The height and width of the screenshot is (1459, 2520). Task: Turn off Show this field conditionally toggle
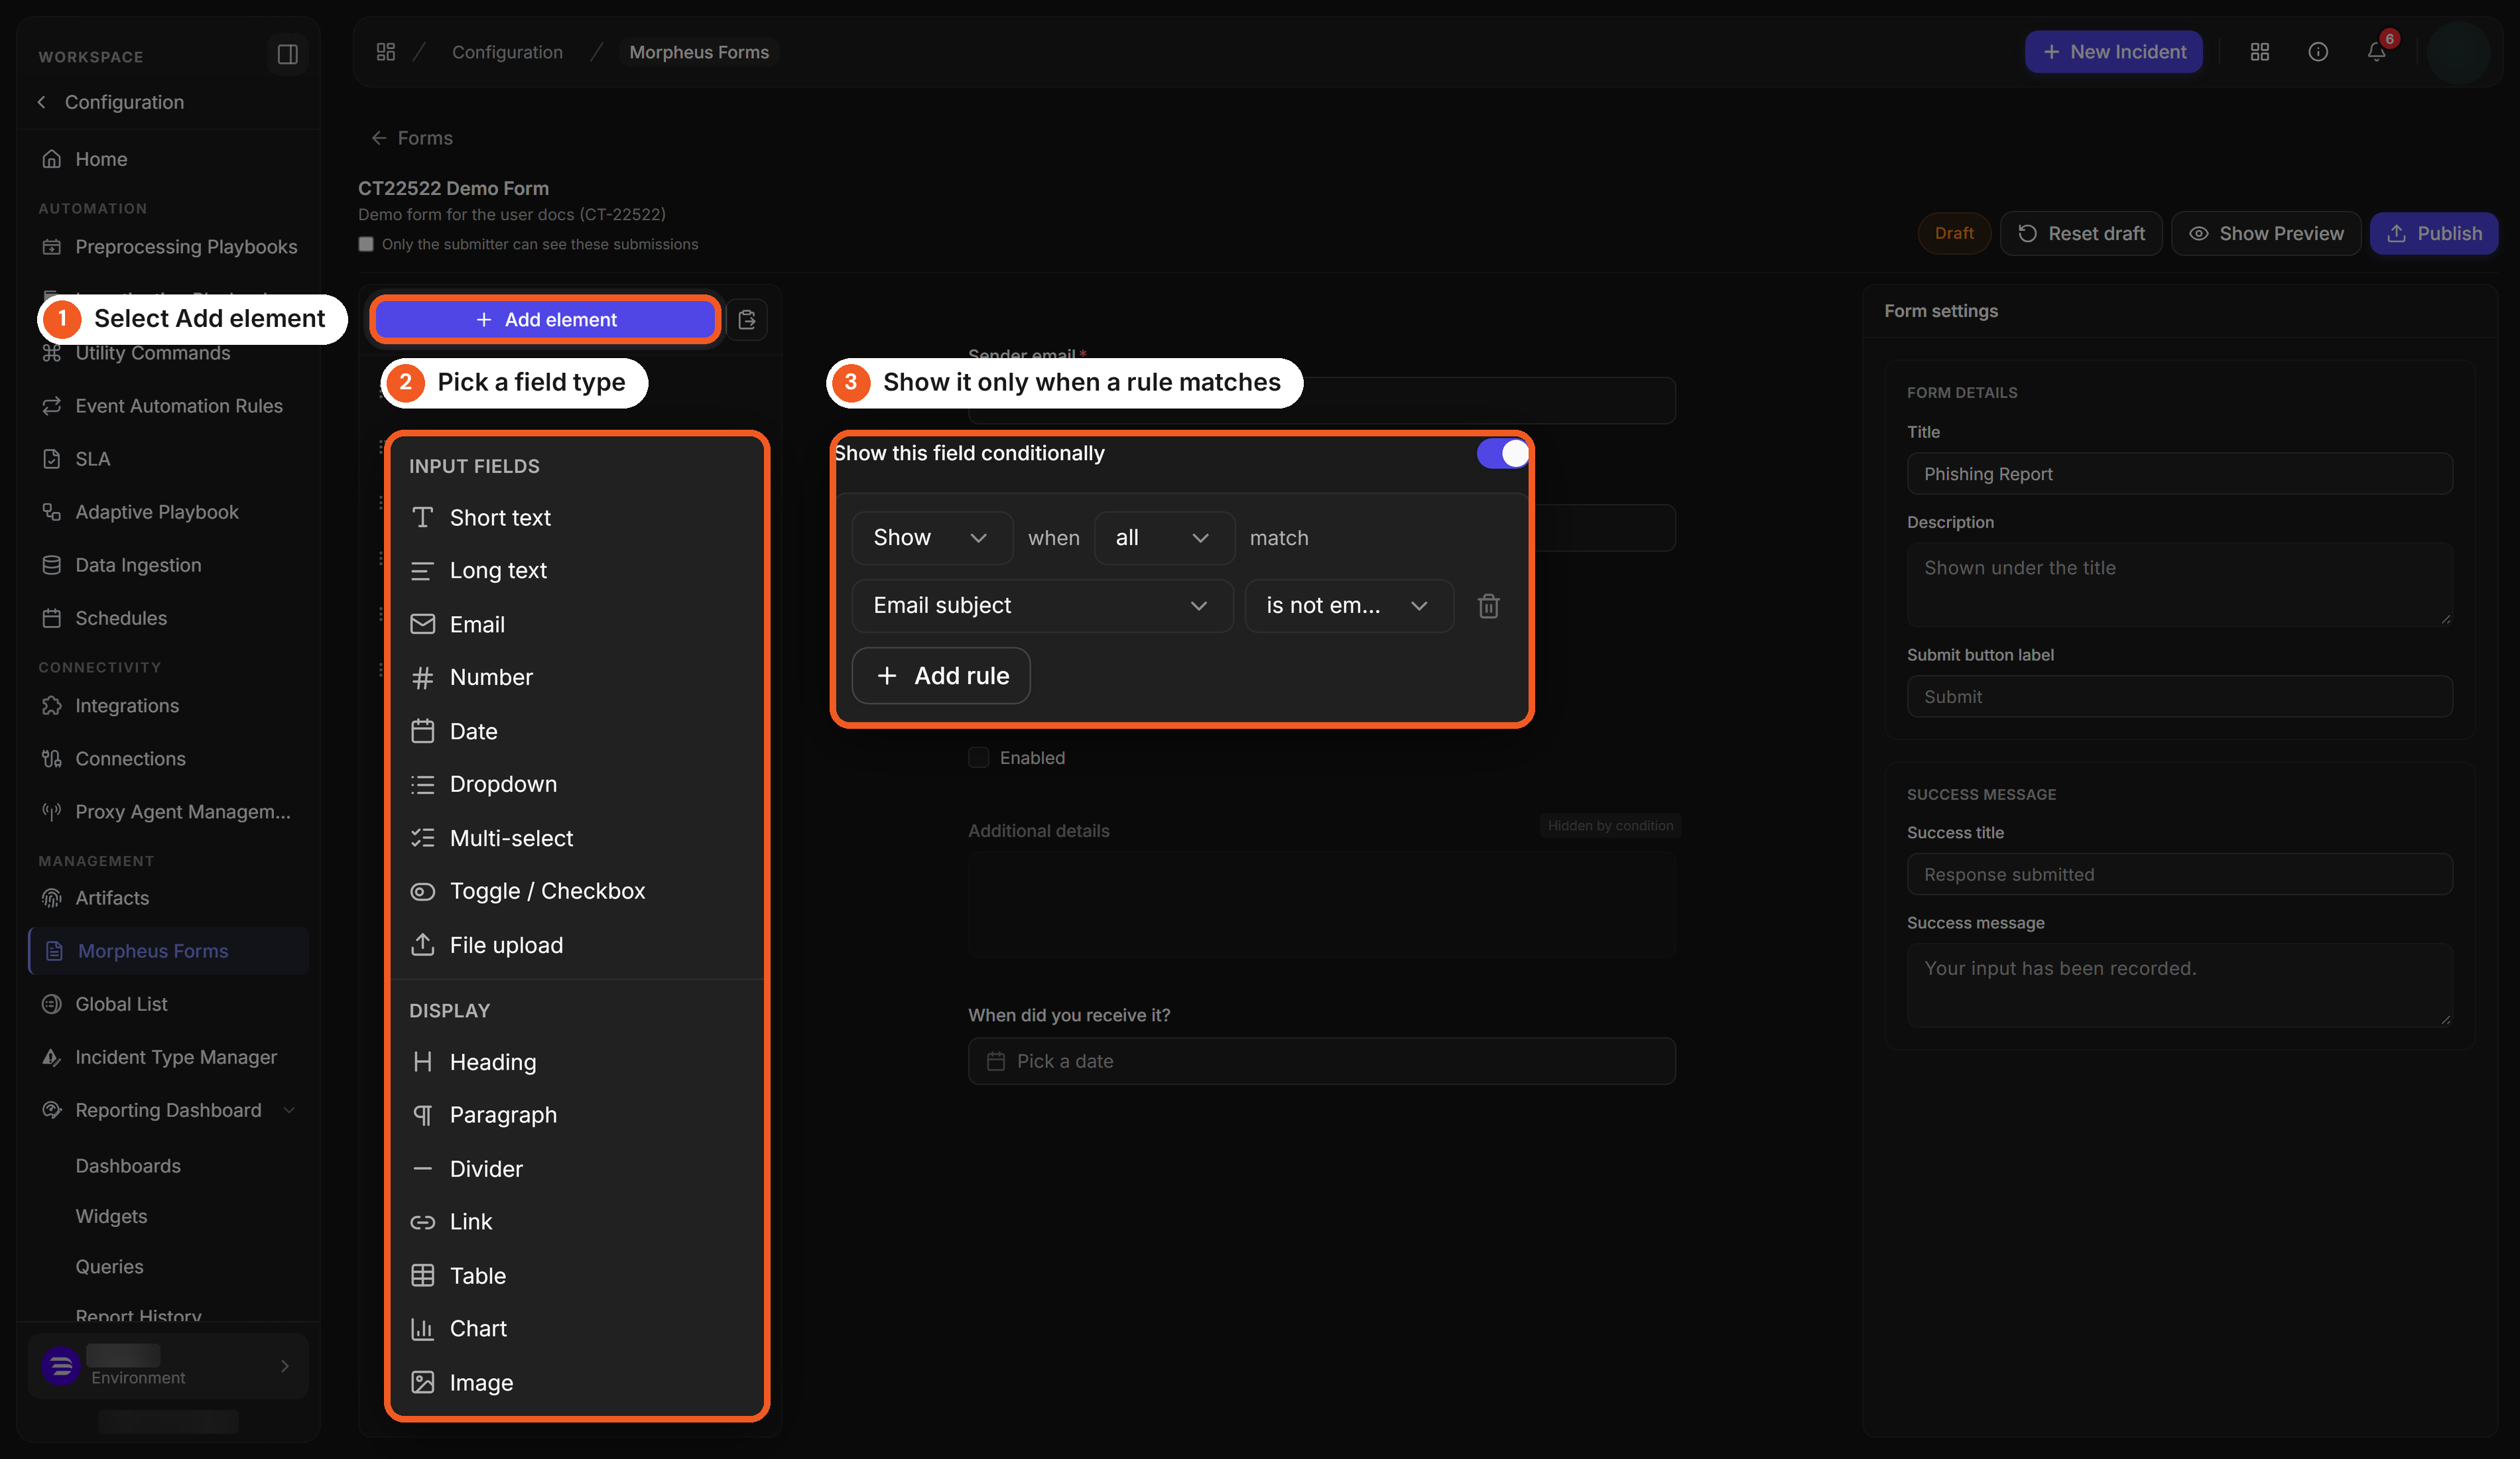coord(1502,454)
